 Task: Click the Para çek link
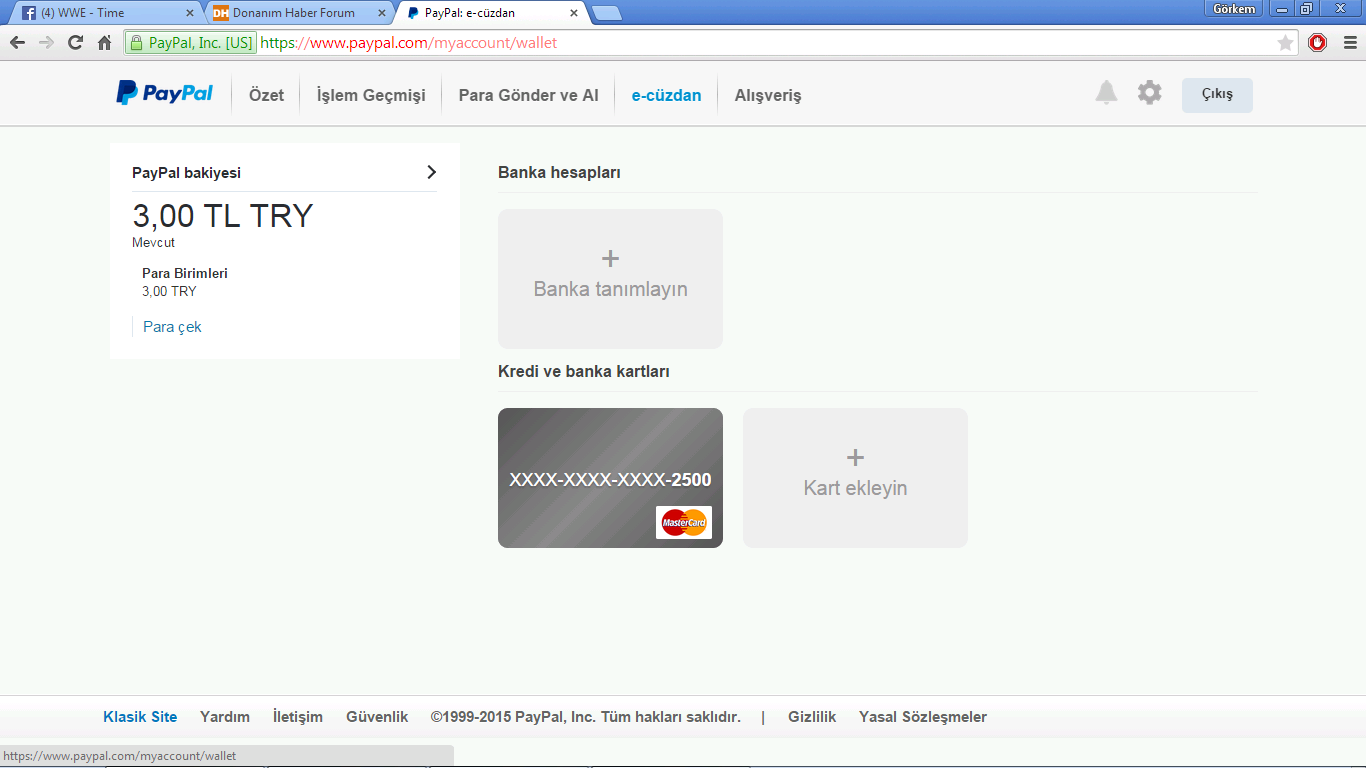tap(172, 327)
